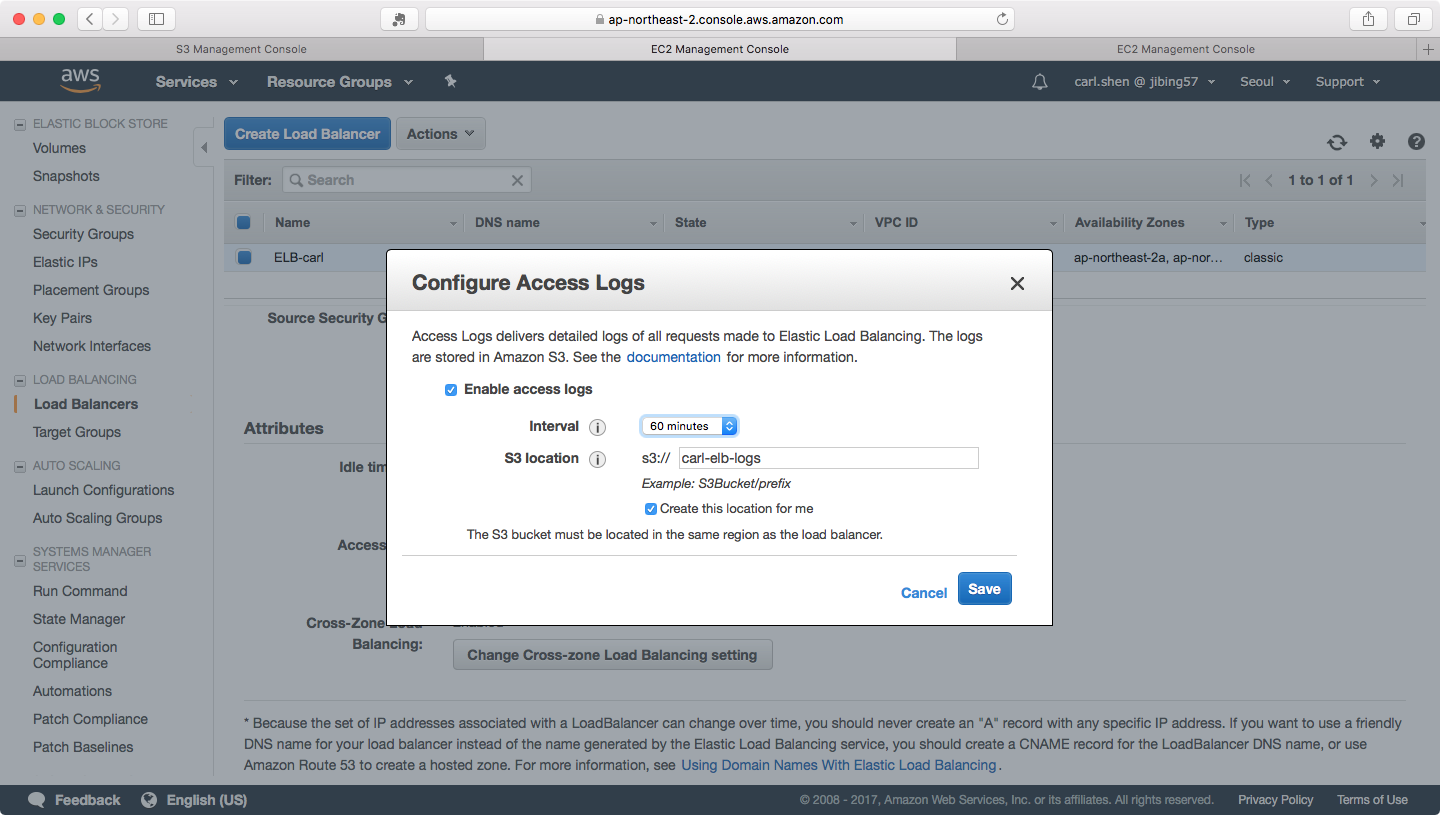The image size is (1440, 815).
Task: Clear the search filter X icon
Action: click(517, 180)
